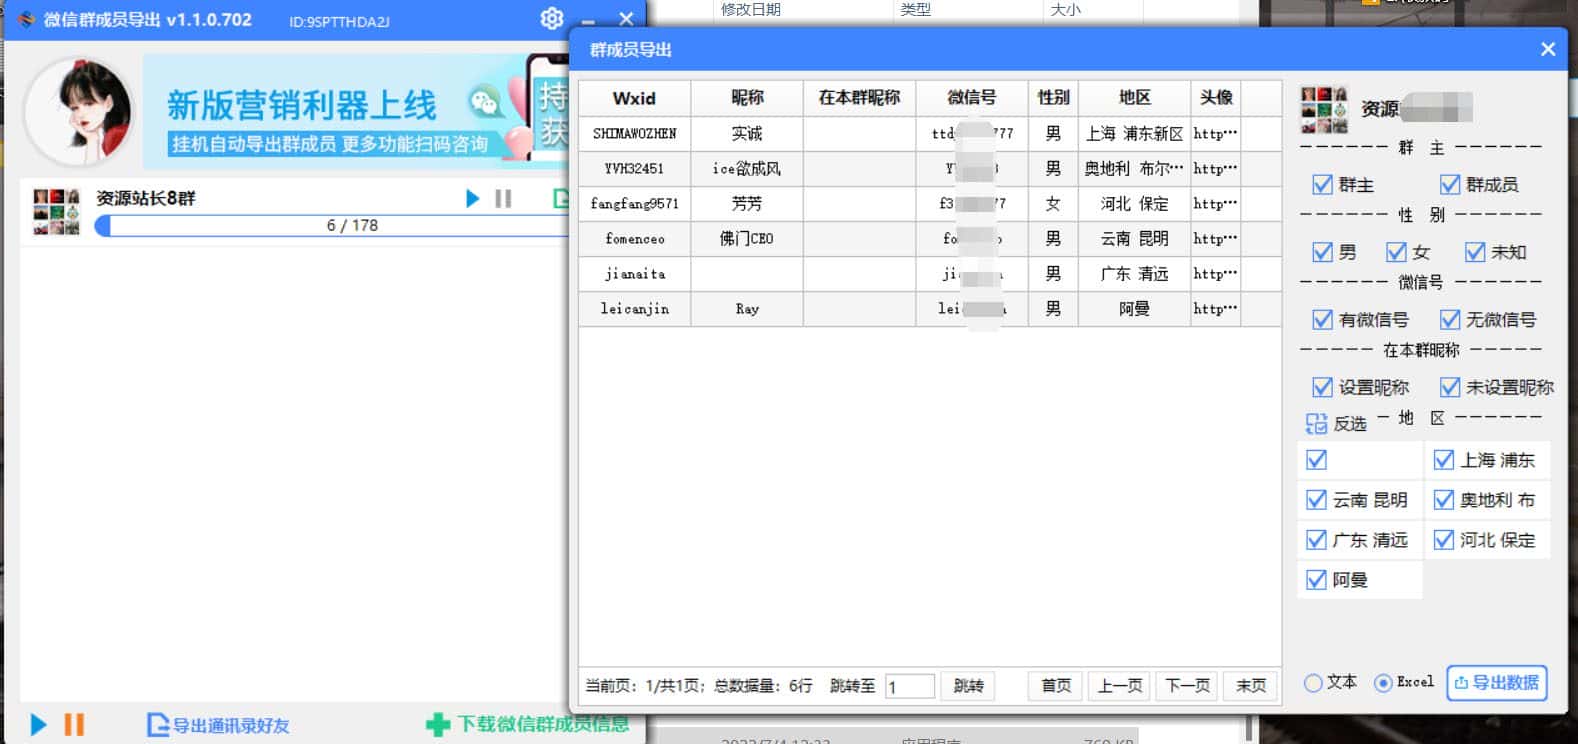Click the 反选 invert selection icon
The width and height of the screenshot is (1578, 744).
(x=1316, y=423)
